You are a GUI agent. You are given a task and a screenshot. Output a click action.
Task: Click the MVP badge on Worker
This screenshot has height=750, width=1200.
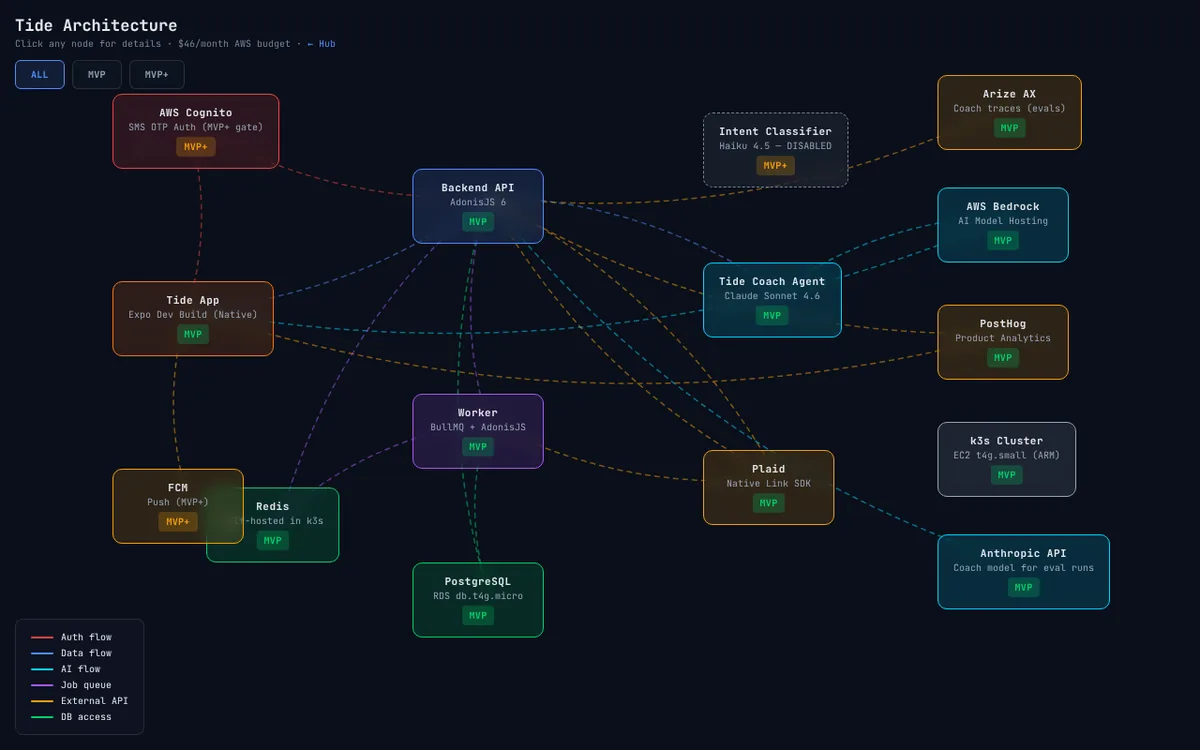point(478,447)
